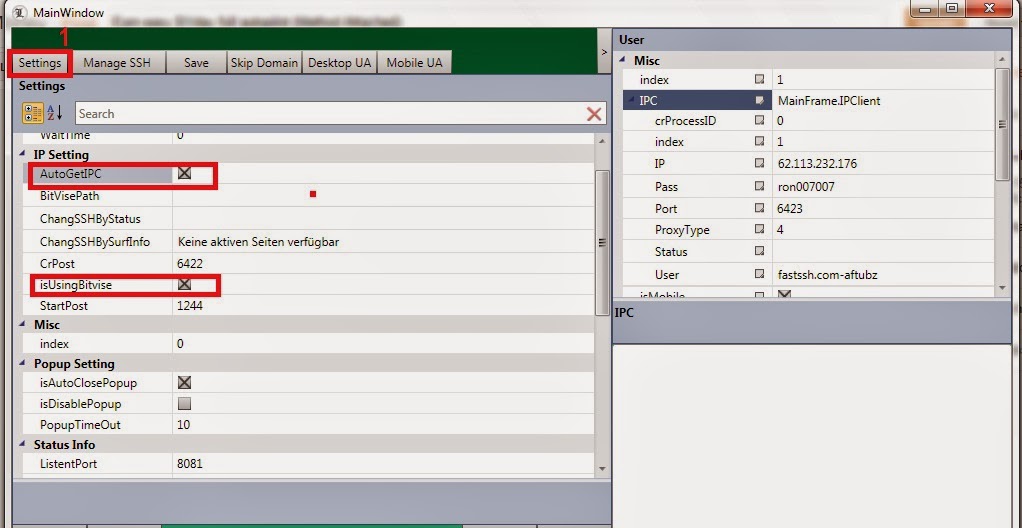Image resolution: width=1022 pixels, height=528 pixels.
Task: Click the marker icon beside User row
Action: pos(759,274)
